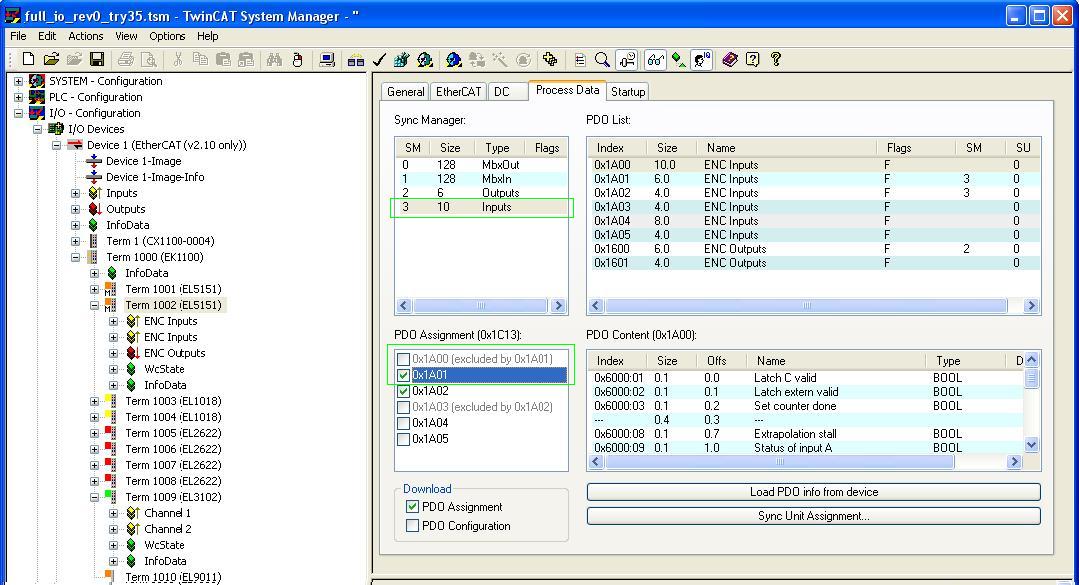
Task: Select Term 1001 (EL5151) in the tree
Action: (173, 289)
